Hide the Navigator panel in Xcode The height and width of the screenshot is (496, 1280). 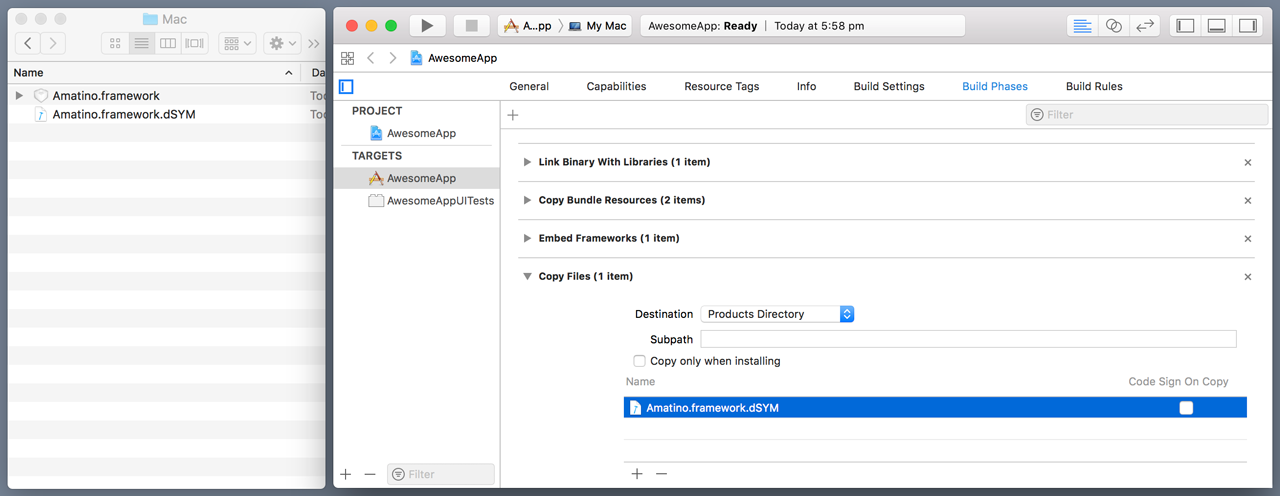coord(1186,26)
